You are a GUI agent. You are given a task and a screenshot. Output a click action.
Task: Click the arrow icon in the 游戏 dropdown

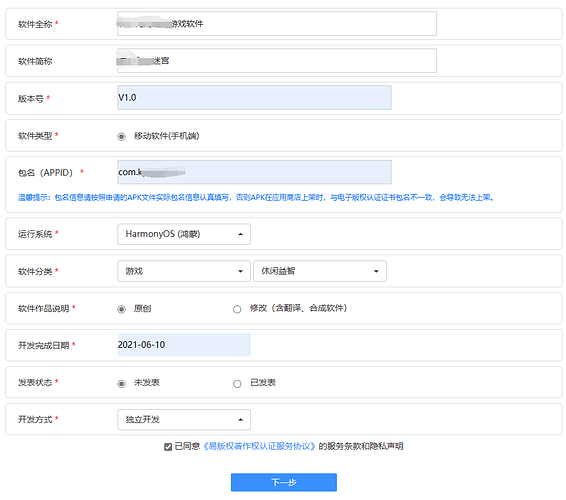[x=240, y=271]
